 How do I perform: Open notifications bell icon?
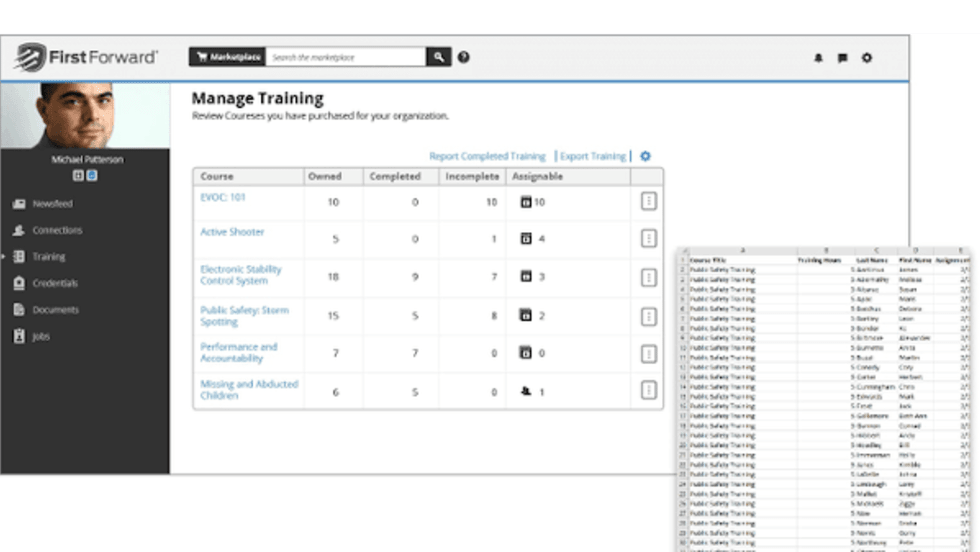coord(818,58)
